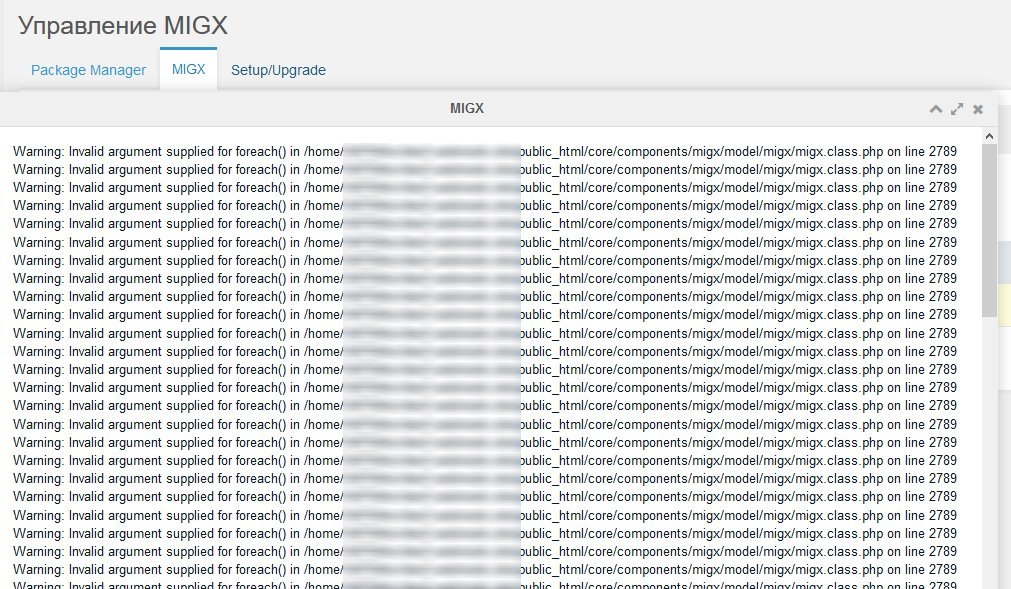Close the MIGX window

point(978,109)
